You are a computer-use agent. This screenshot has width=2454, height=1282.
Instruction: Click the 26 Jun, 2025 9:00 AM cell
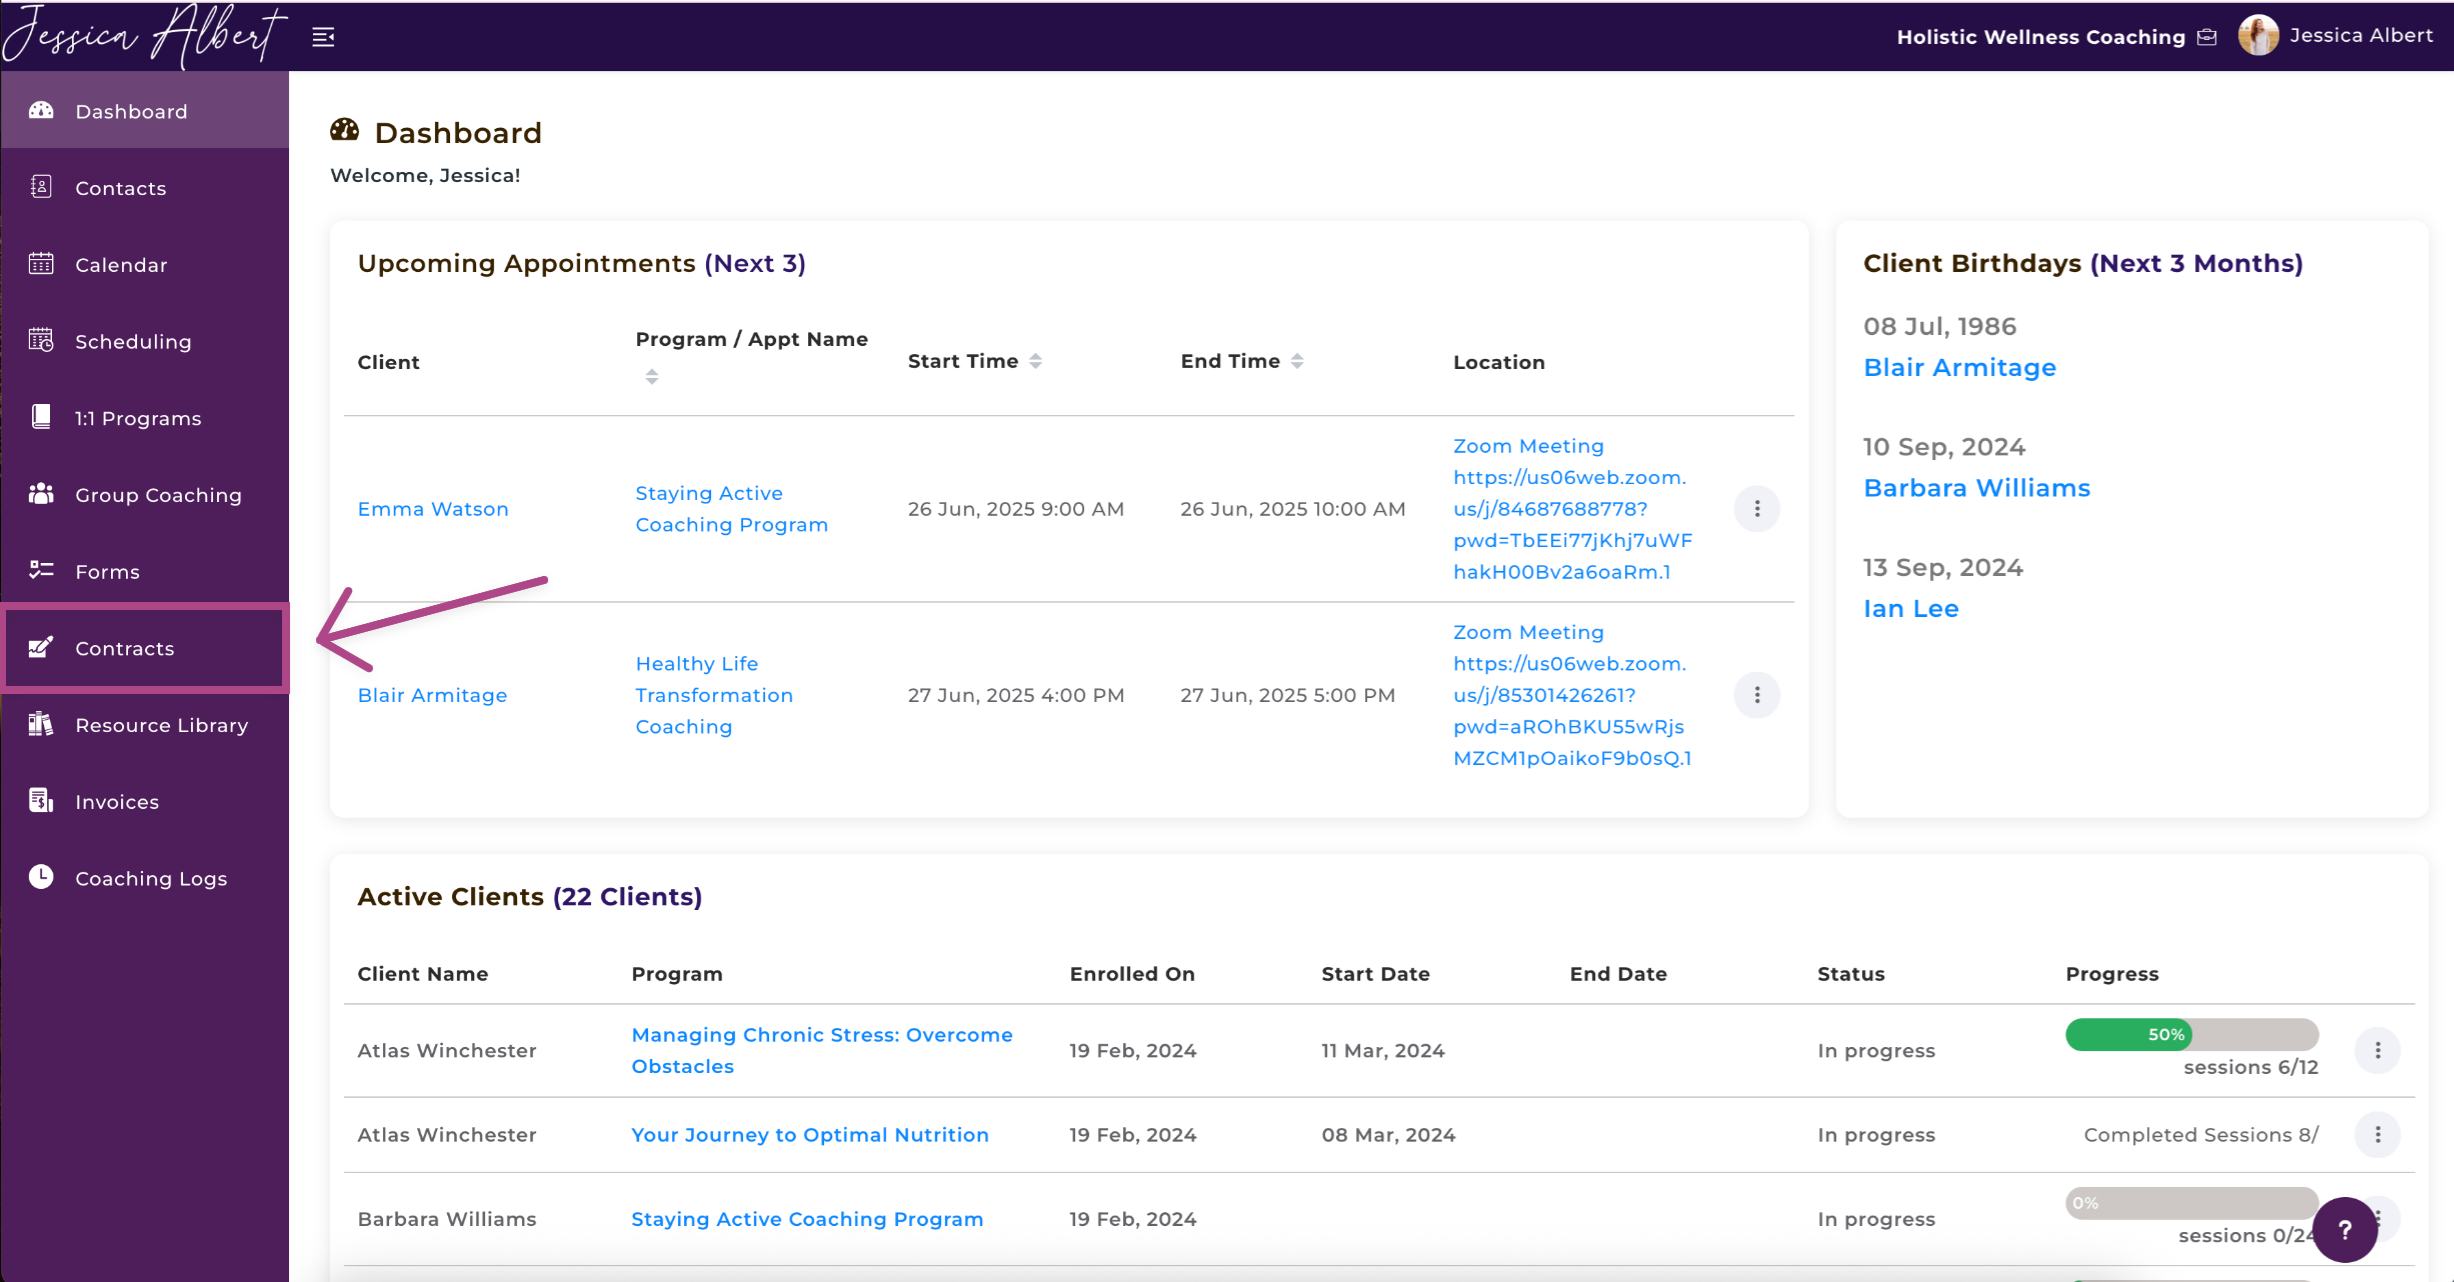click(1015, 509)
